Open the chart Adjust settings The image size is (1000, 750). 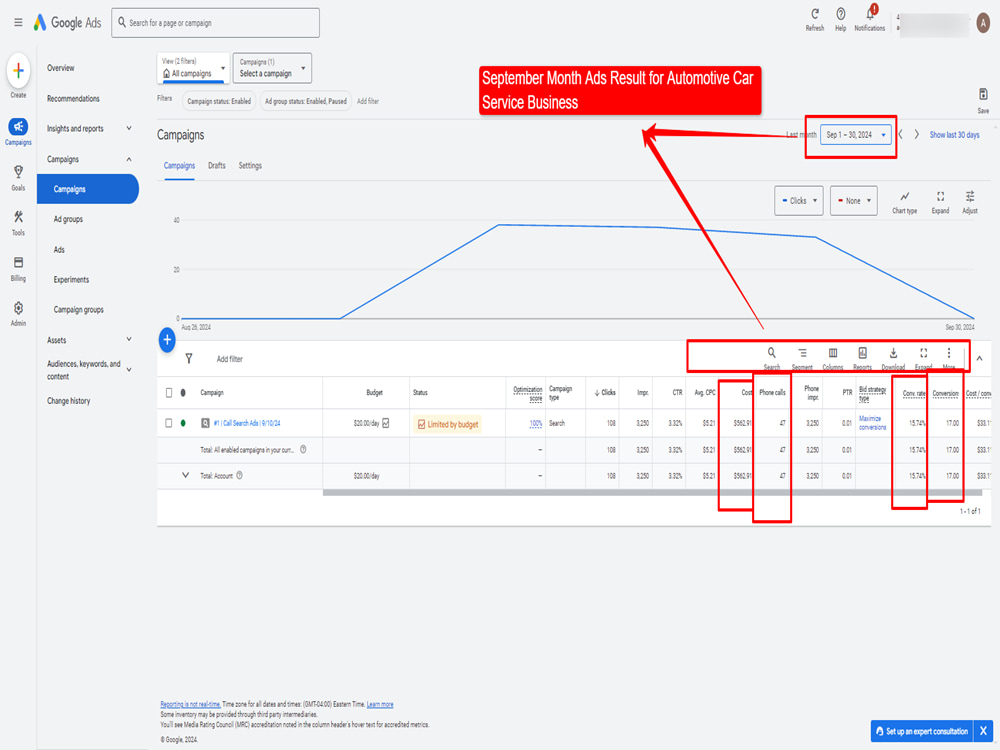969,202
